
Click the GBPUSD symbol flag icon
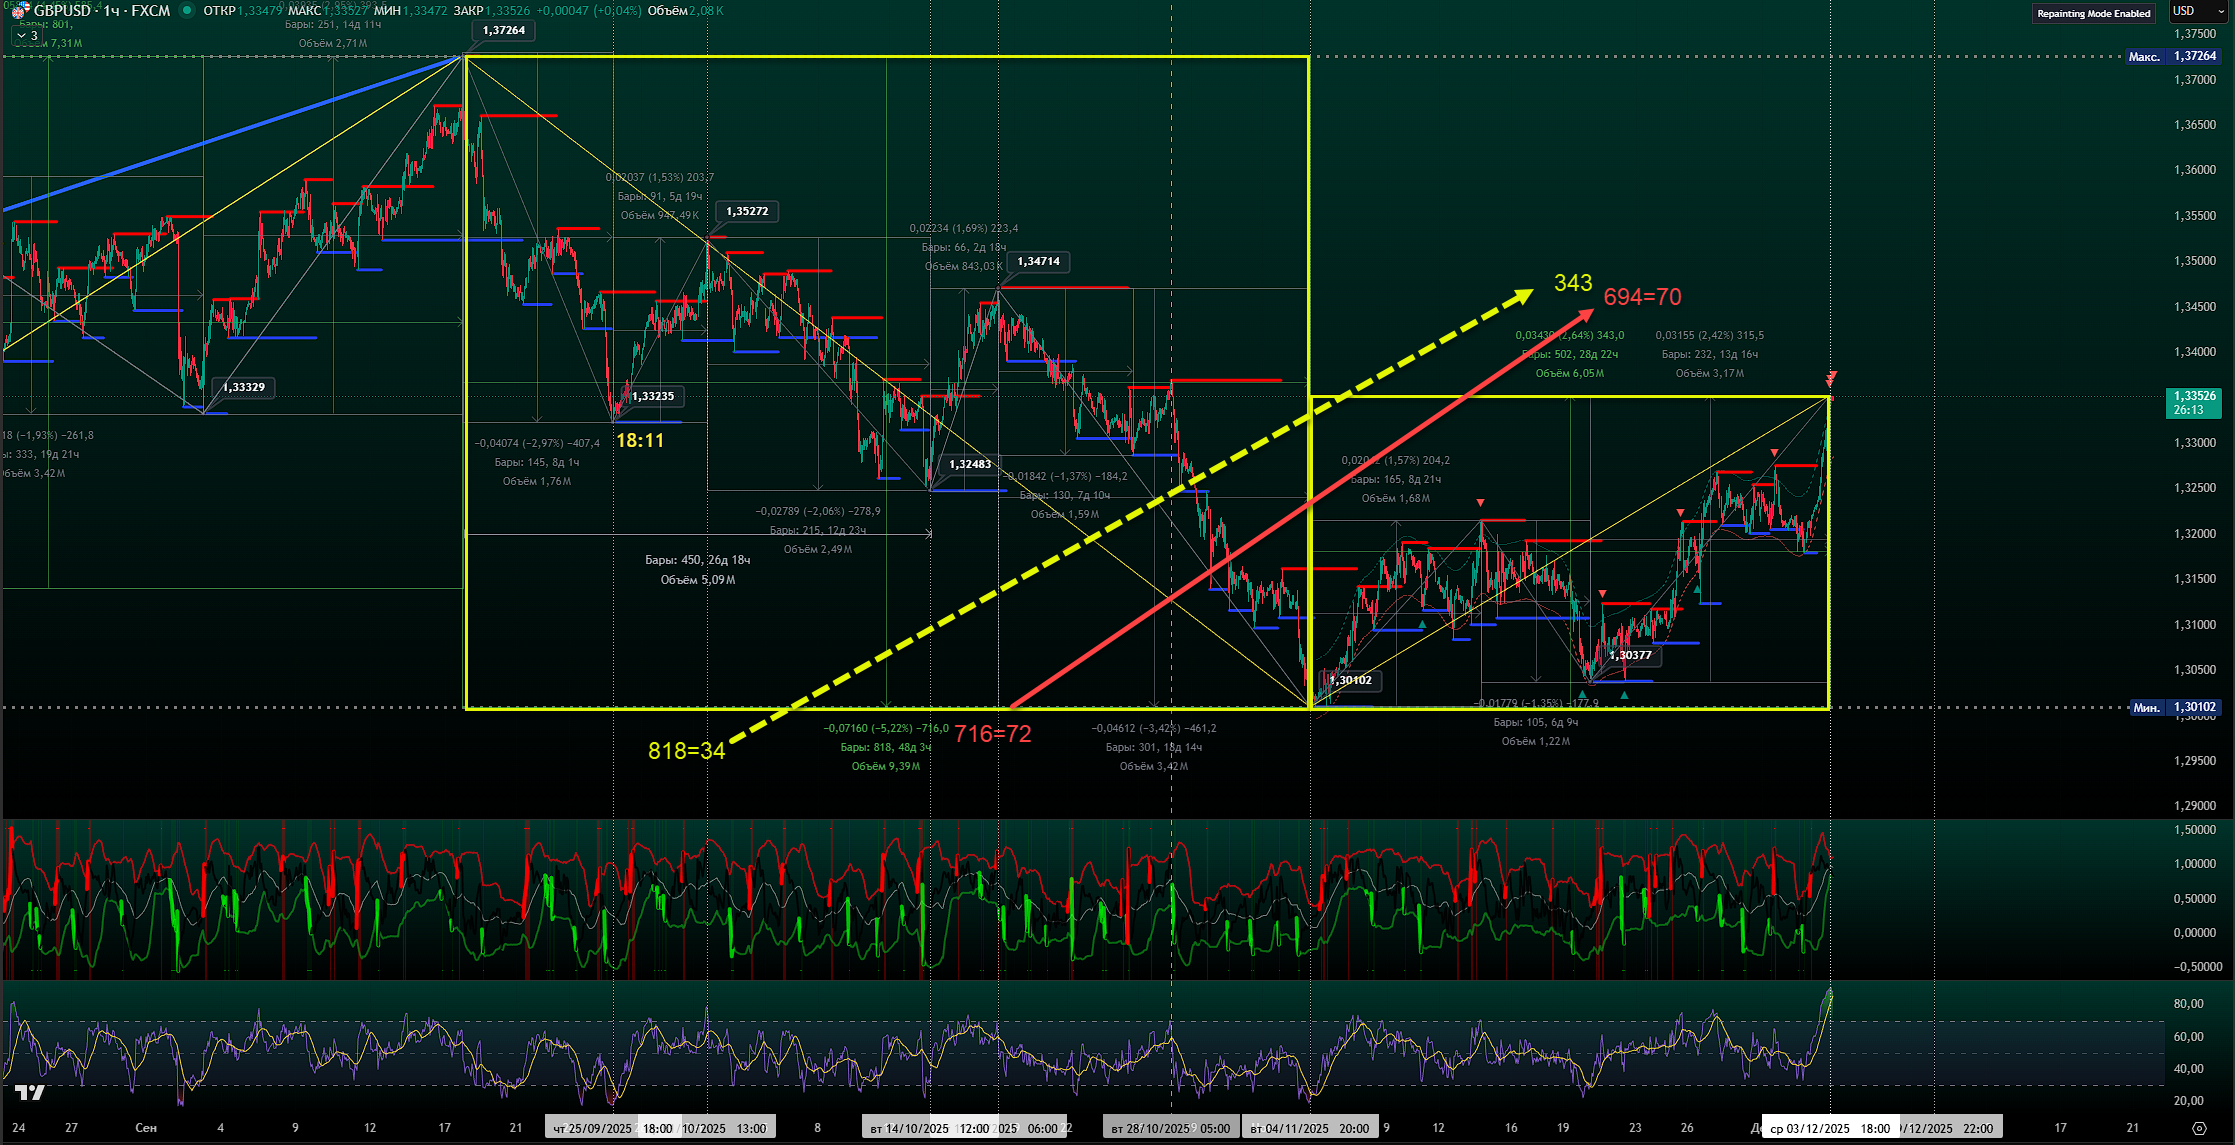(x=18, y=11)
